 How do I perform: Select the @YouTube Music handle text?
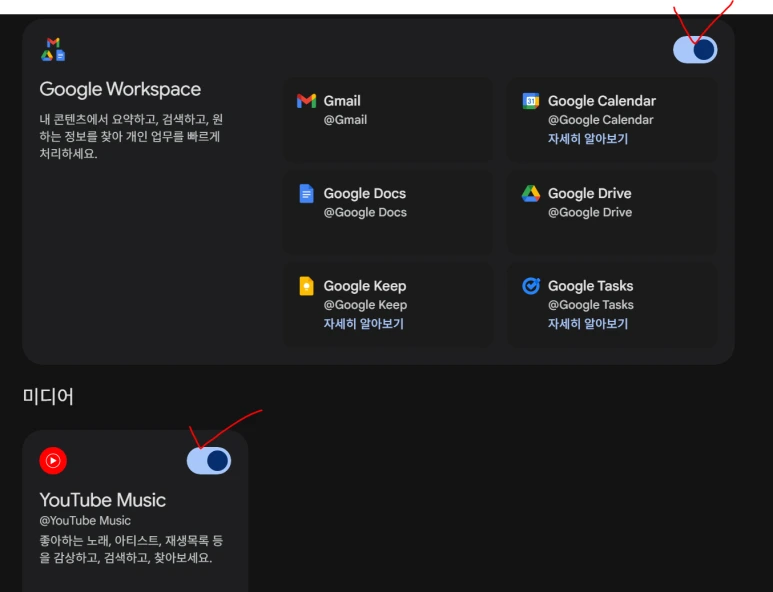click(x=85, y=521)
